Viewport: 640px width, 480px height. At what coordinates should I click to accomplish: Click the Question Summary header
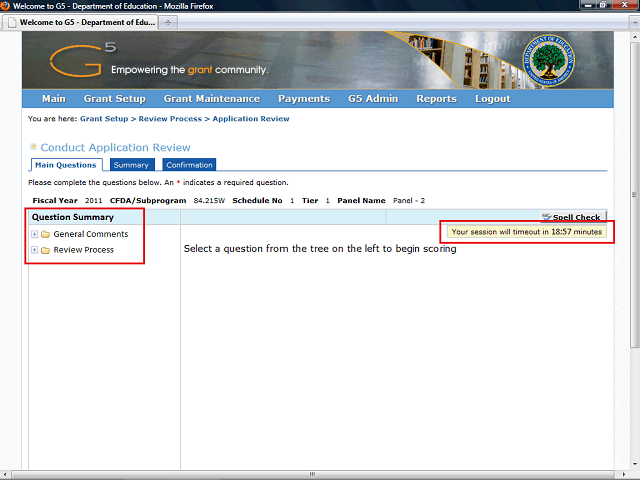point(73,217)
